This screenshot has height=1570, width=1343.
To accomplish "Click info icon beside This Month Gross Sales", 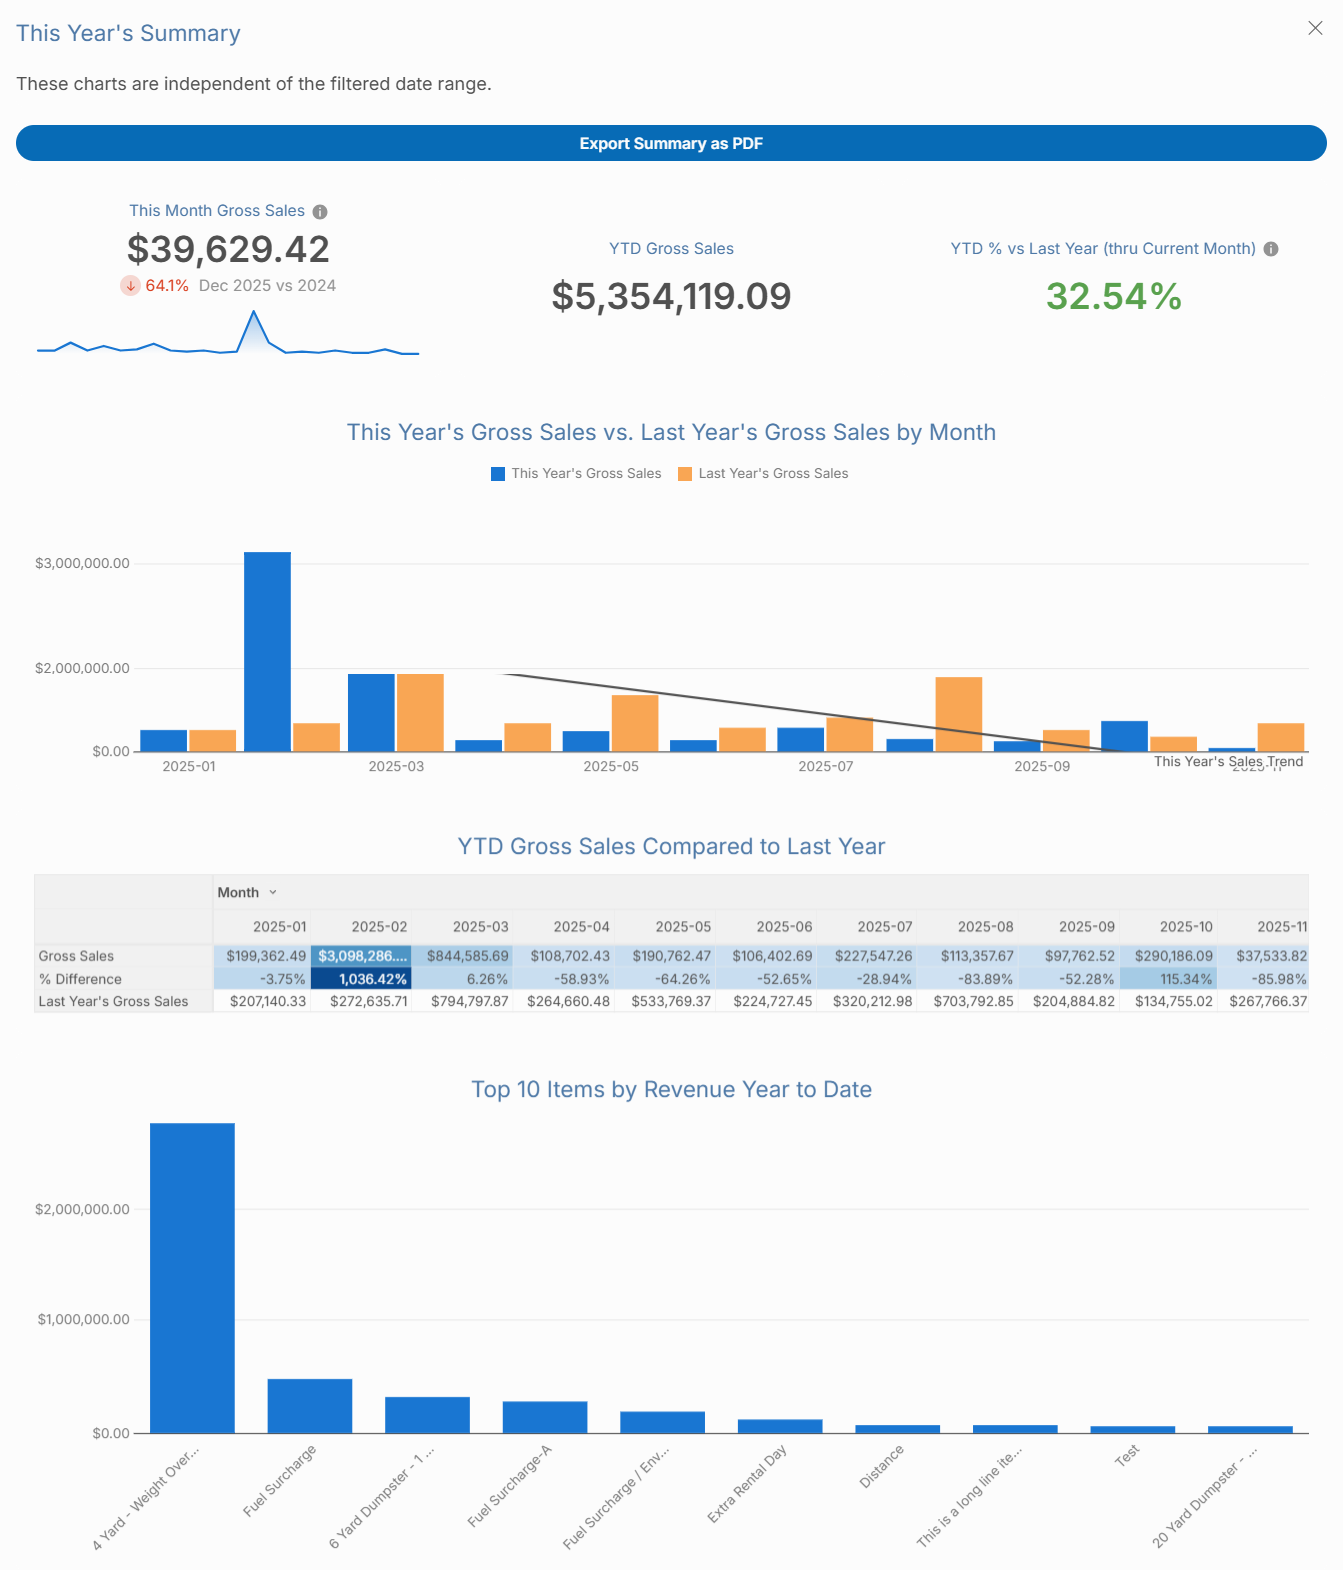I will (320, 212).
